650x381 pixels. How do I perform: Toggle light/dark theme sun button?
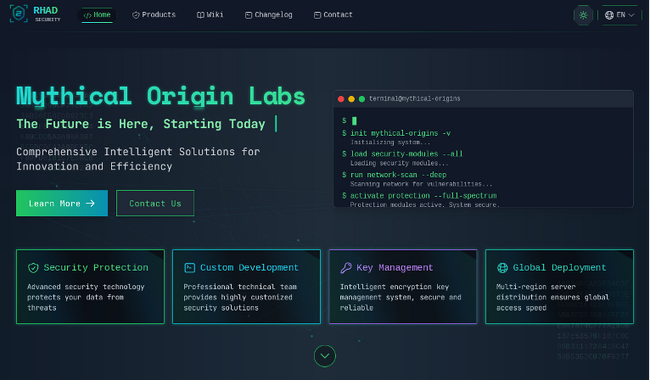click(x=583, y=15)
